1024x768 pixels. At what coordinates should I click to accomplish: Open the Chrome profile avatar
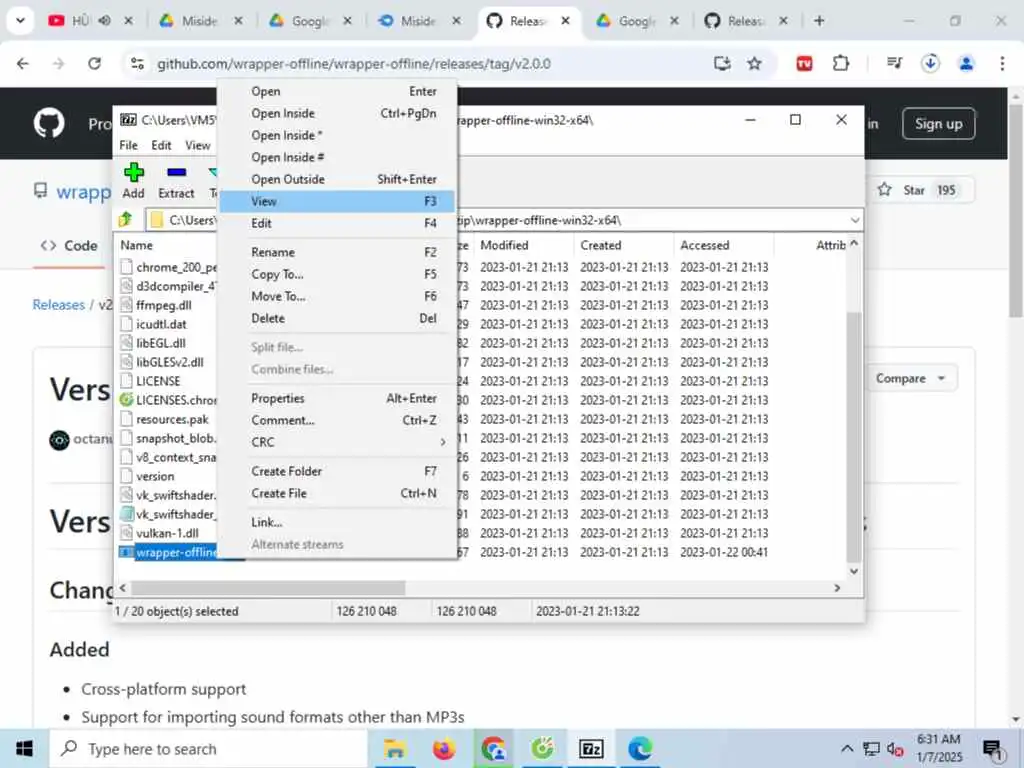966,63
